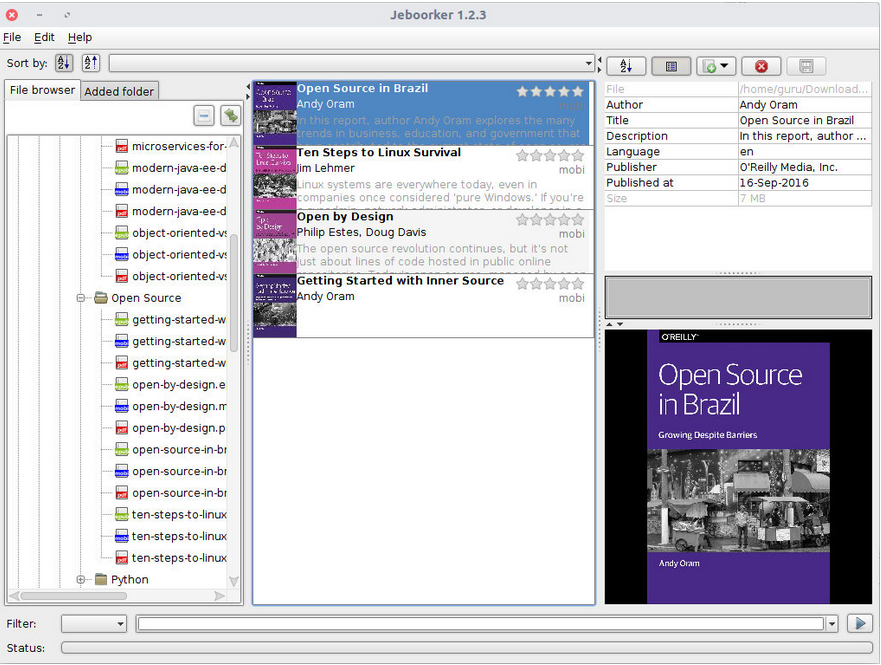Click the Publisher value O'Reilly Media, Inc.

(x=805, y=167)
